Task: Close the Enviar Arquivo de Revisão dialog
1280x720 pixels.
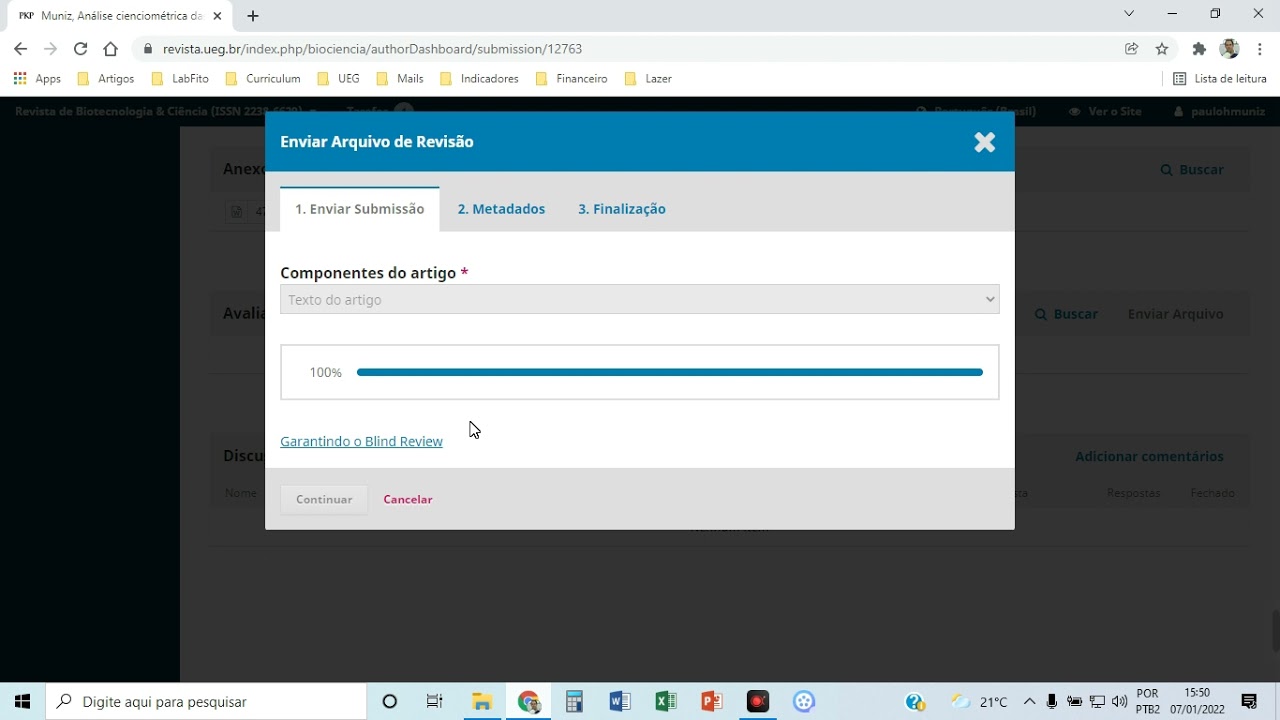Action: coord(985,142)
